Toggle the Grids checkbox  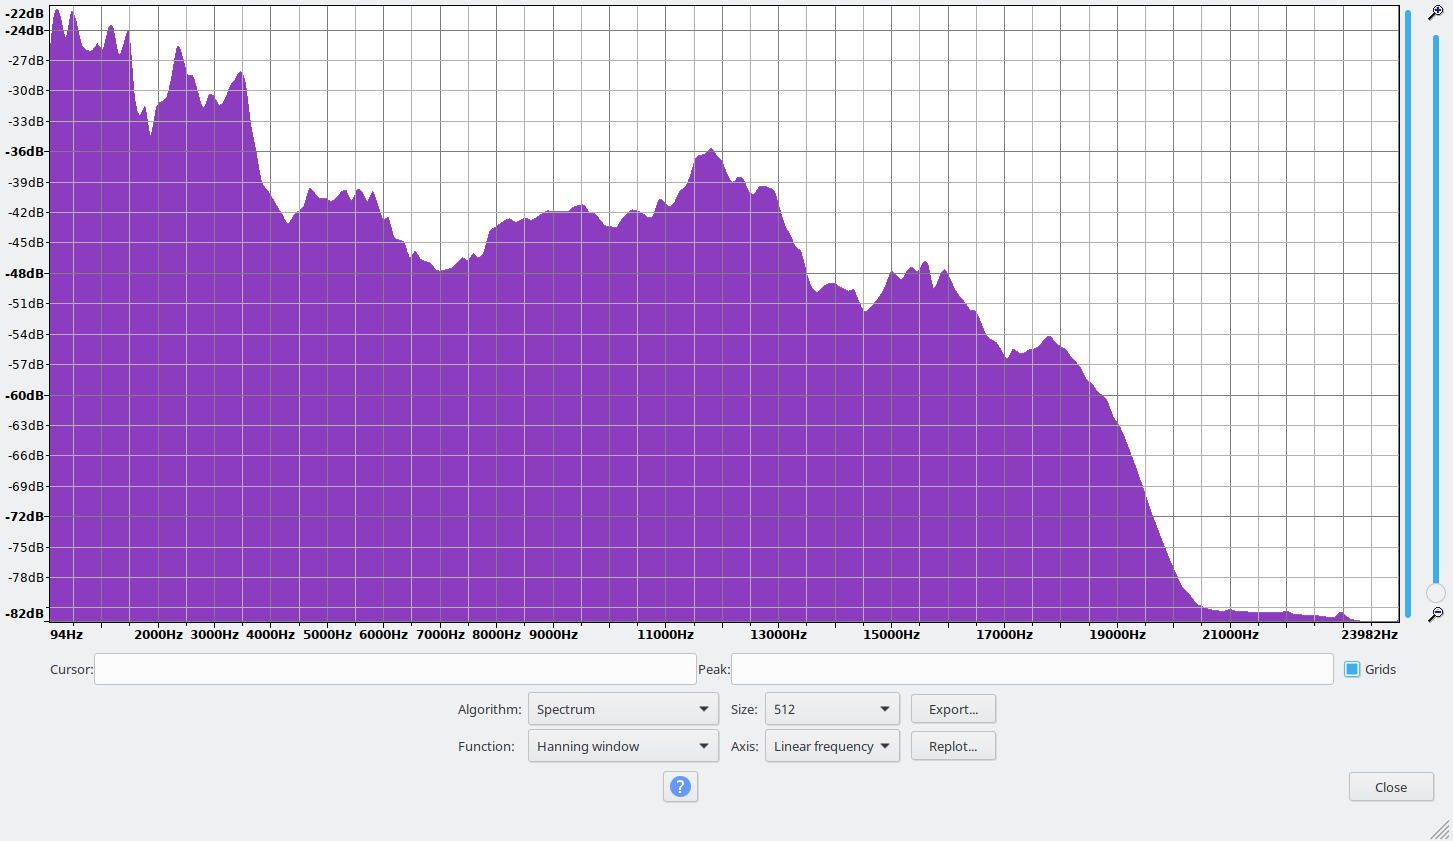[x=1352, y=669]
